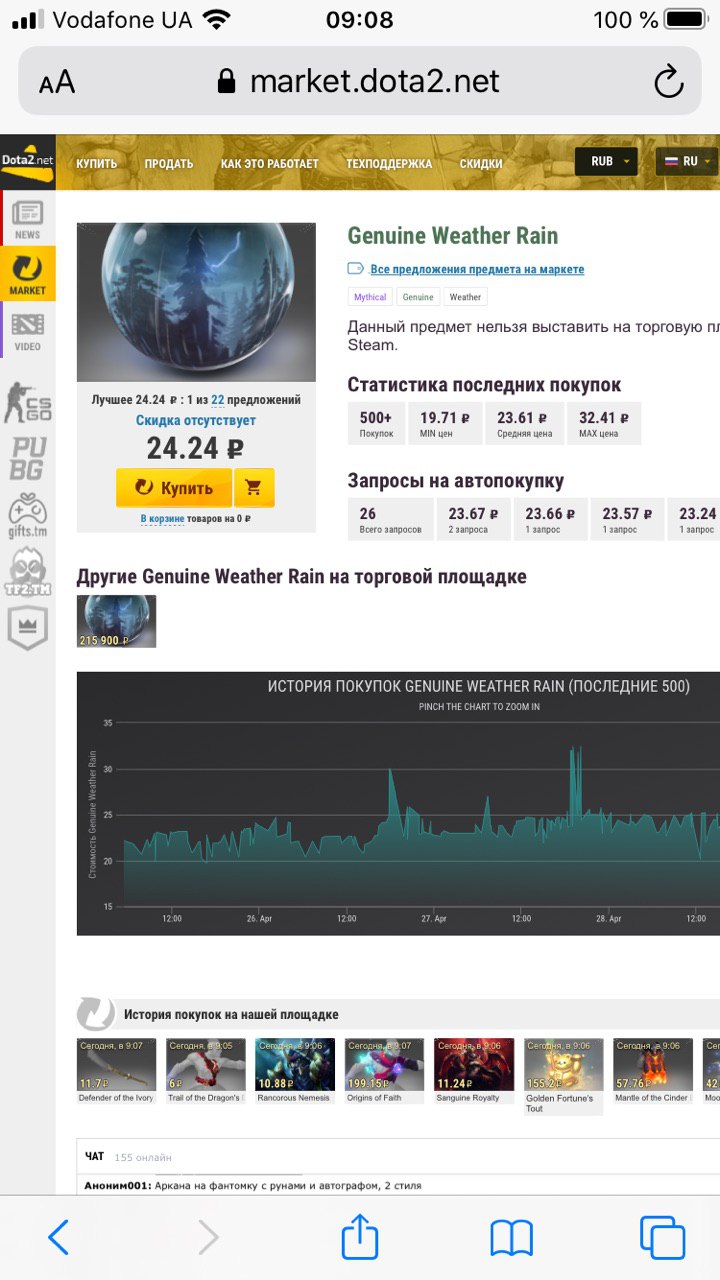Screen dimensions: 720x1280
Task: Add item to cart icon button
Action: click(254, 488)
